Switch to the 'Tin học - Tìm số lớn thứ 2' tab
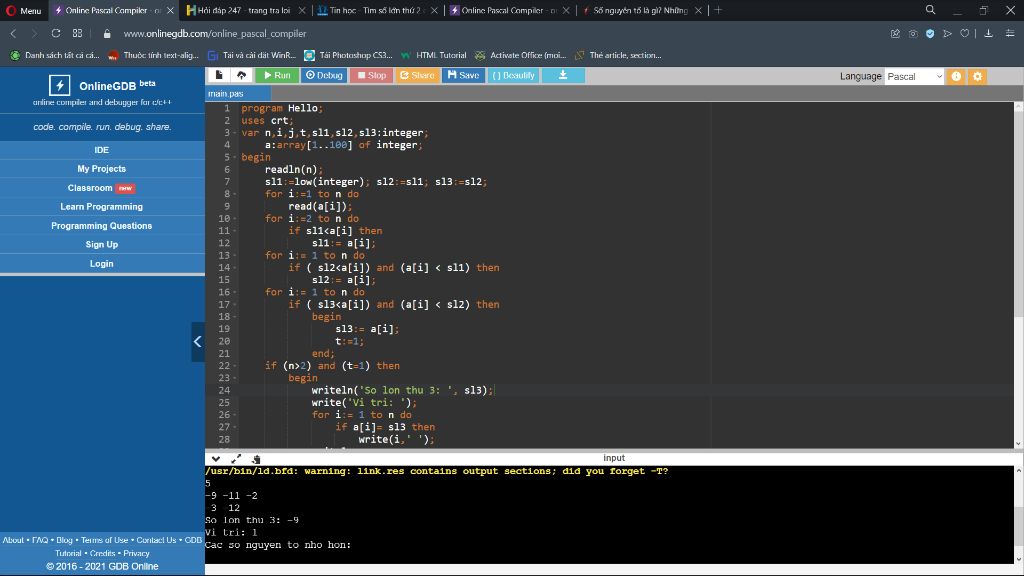The width and height of the screenshot is (1024, 576). [x=376, y=10]
